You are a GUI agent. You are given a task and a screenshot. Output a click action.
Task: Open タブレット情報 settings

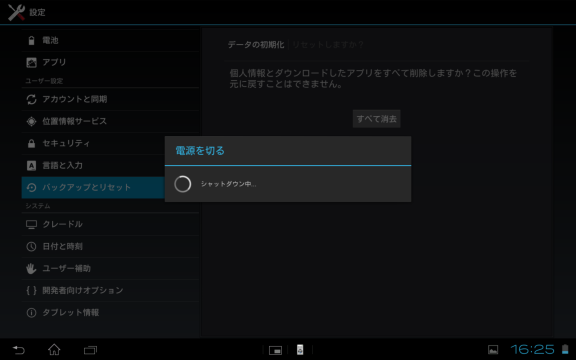coord(110,312)
